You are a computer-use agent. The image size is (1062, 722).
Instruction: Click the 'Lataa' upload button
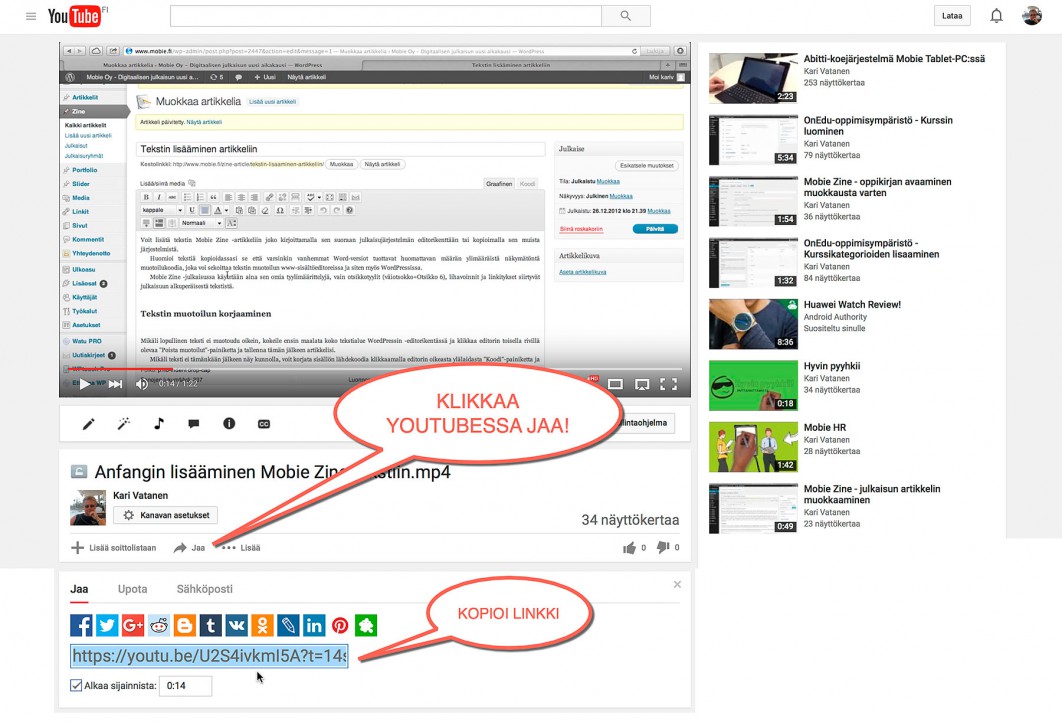coord(952,16)
